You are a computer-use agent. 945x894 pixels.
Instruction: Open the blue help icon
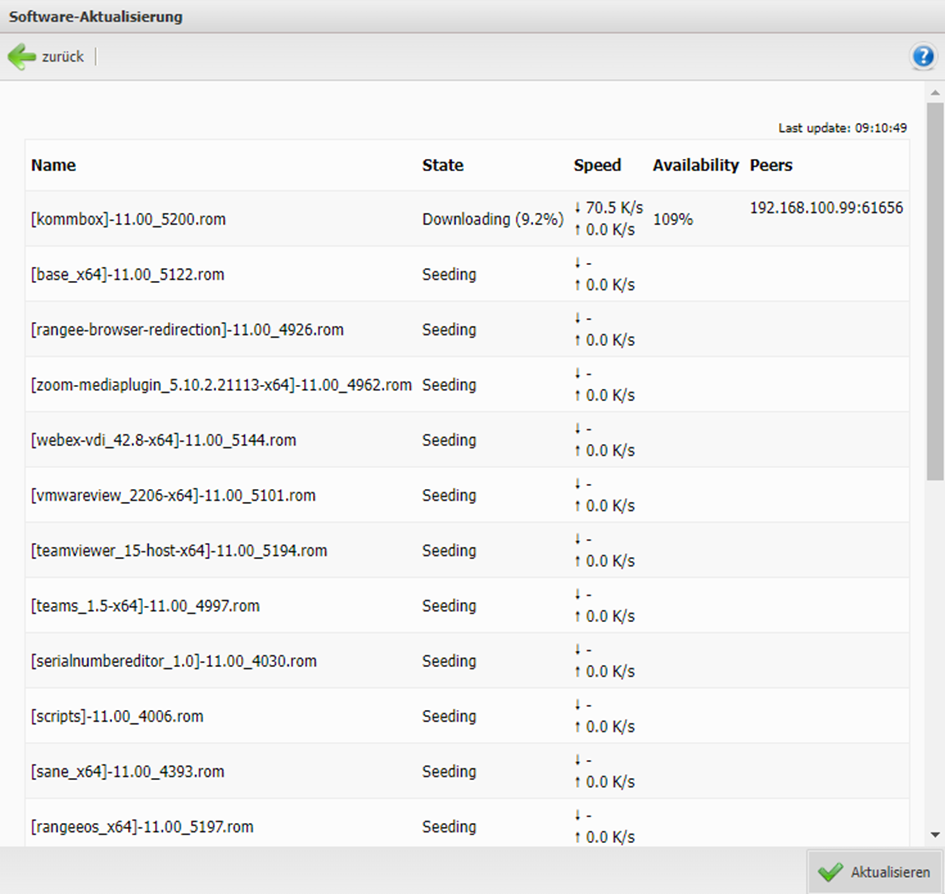[x=922, y=56]
